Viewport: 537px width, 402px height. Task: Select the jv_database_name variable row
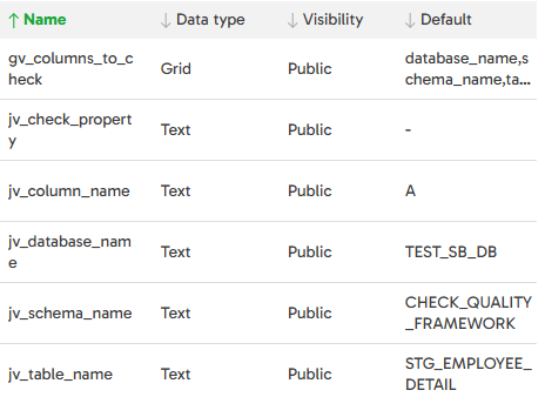[x=268, y=252]
